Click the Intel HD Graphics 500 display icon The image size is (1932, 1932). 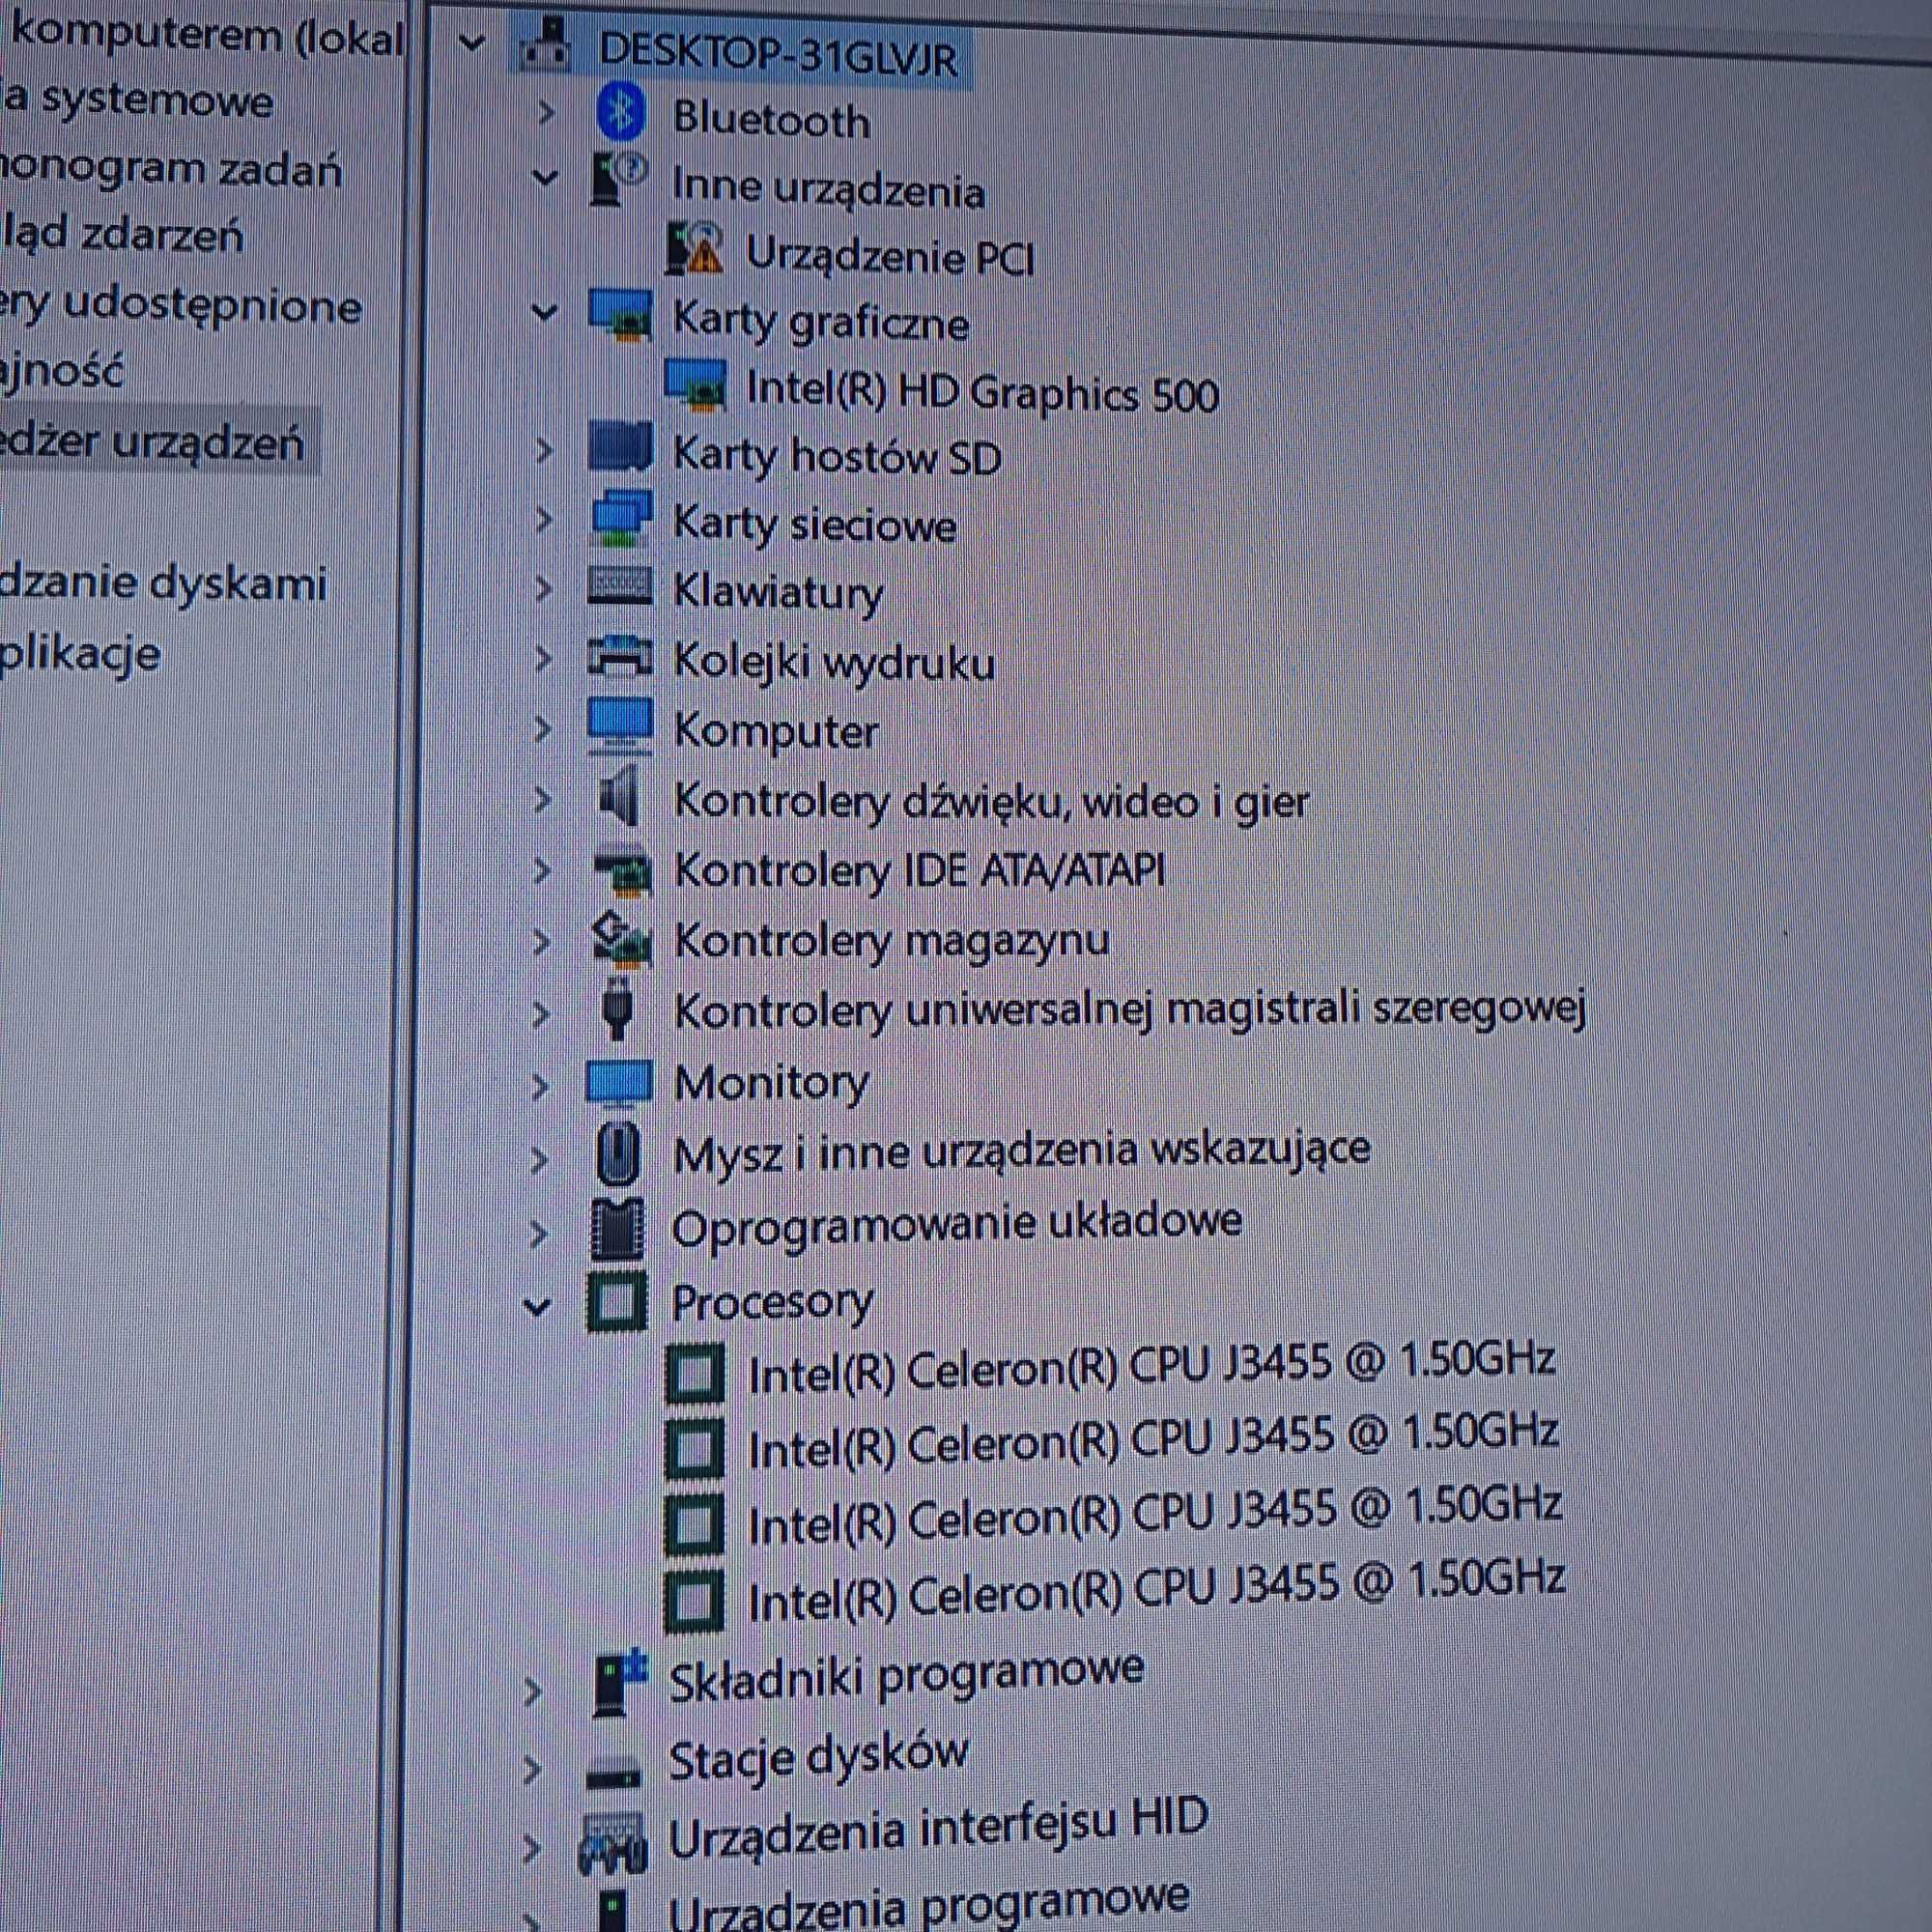[x=695, y=385]
